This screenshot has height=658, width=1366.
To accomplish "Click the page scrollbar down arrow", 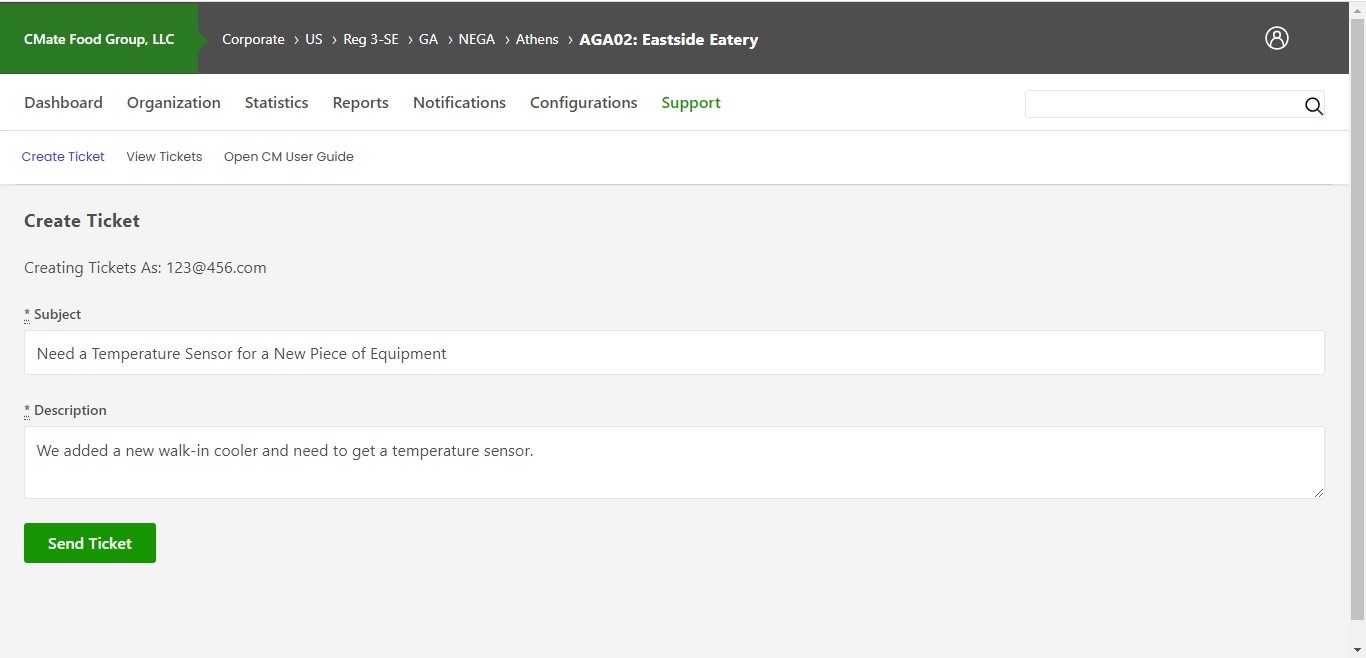I will coord(1358,649).
